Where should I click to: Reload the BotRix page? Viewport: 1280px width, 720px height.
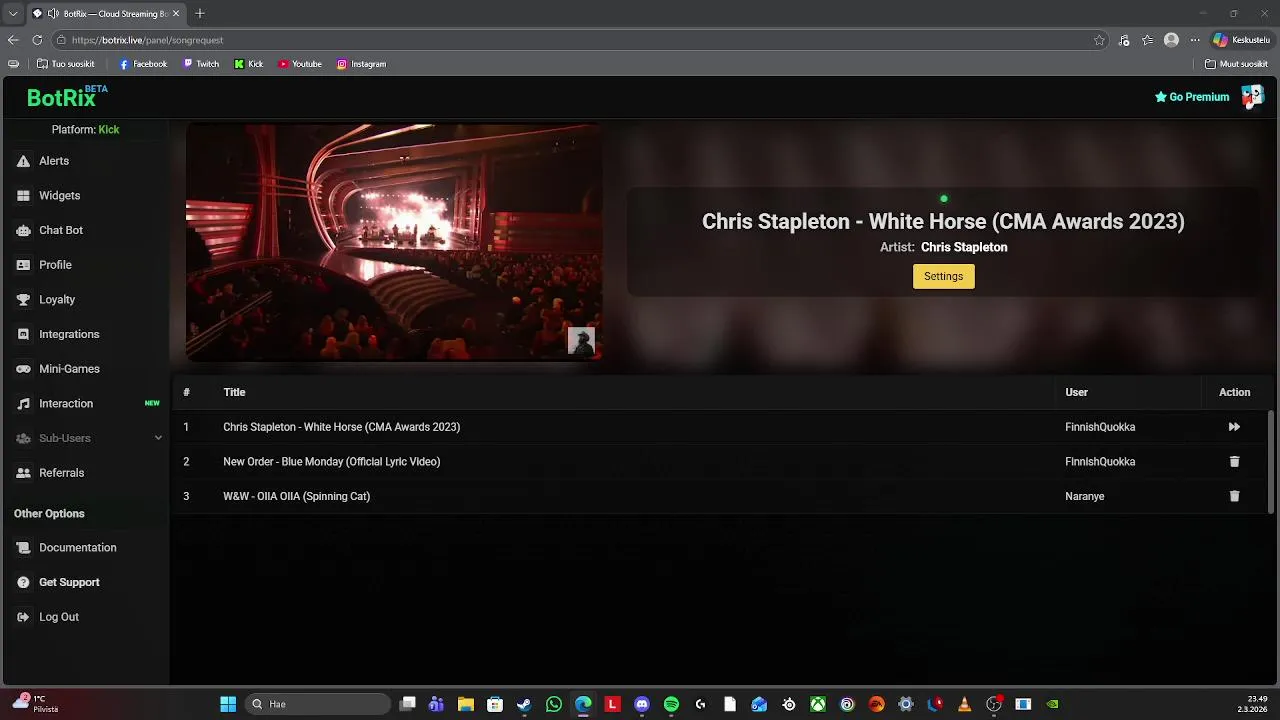[37, 40]
